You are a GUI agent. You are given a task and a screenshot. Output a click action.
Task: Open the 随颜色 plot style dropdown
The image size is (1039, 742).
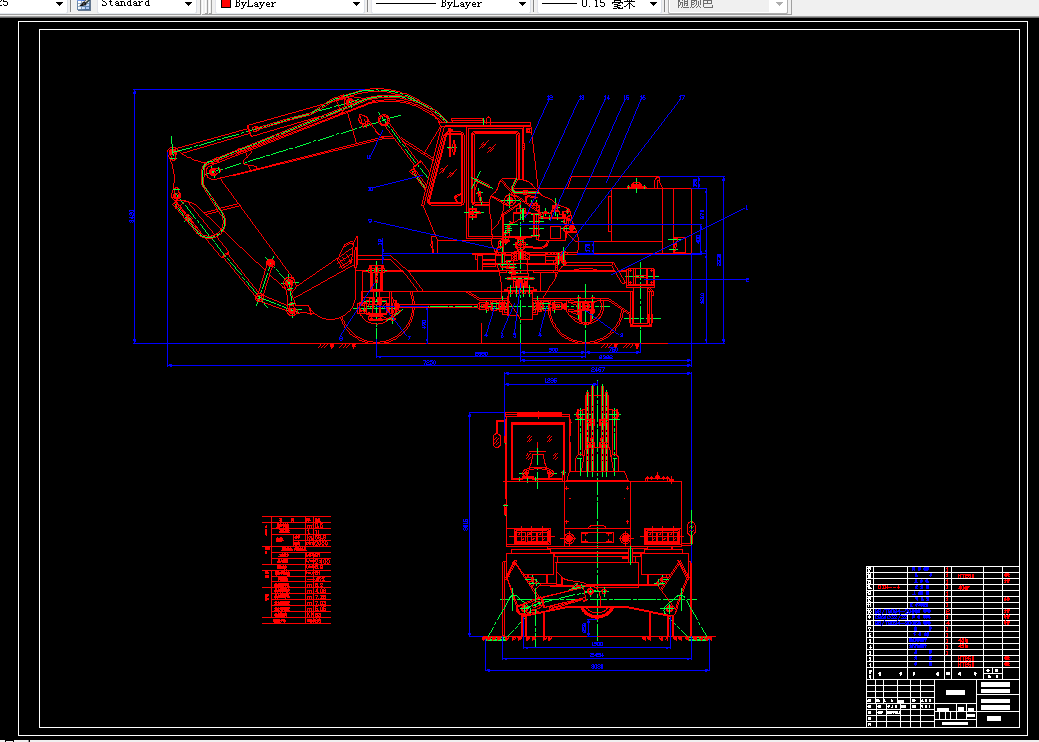point(780,5)
